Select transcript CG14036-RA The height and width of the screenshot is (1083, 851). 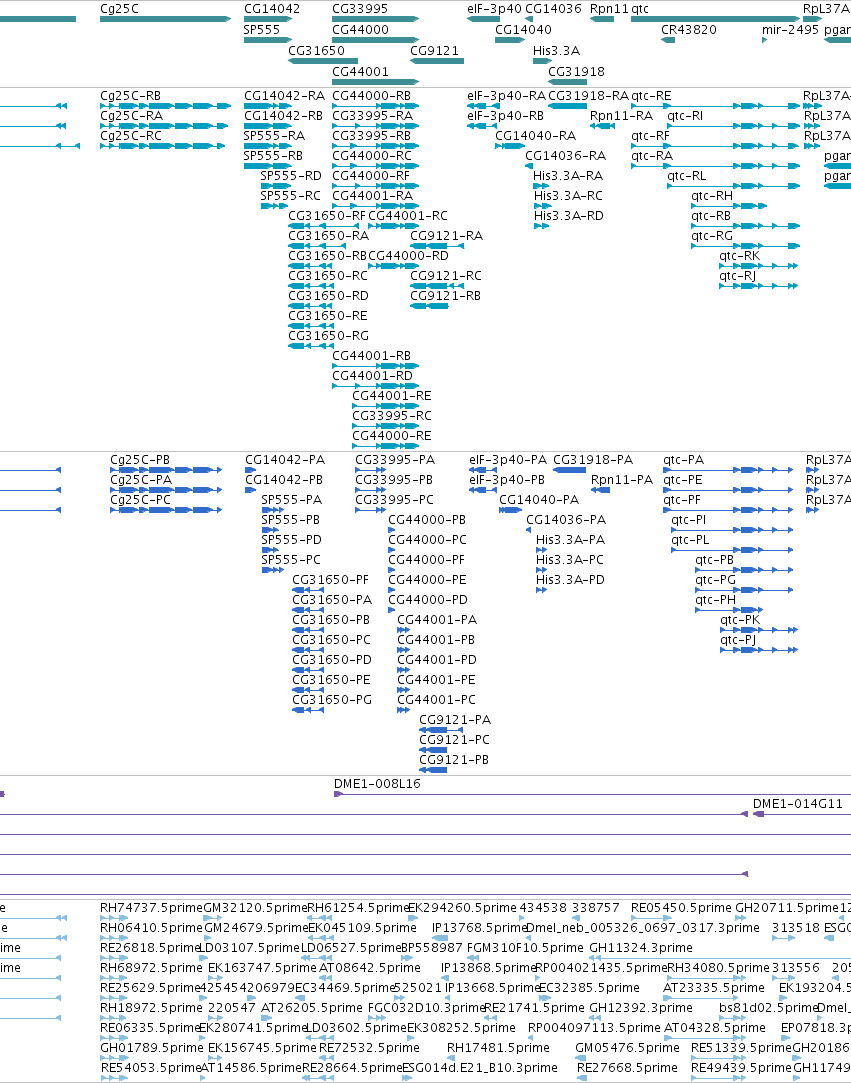[565, 156]
